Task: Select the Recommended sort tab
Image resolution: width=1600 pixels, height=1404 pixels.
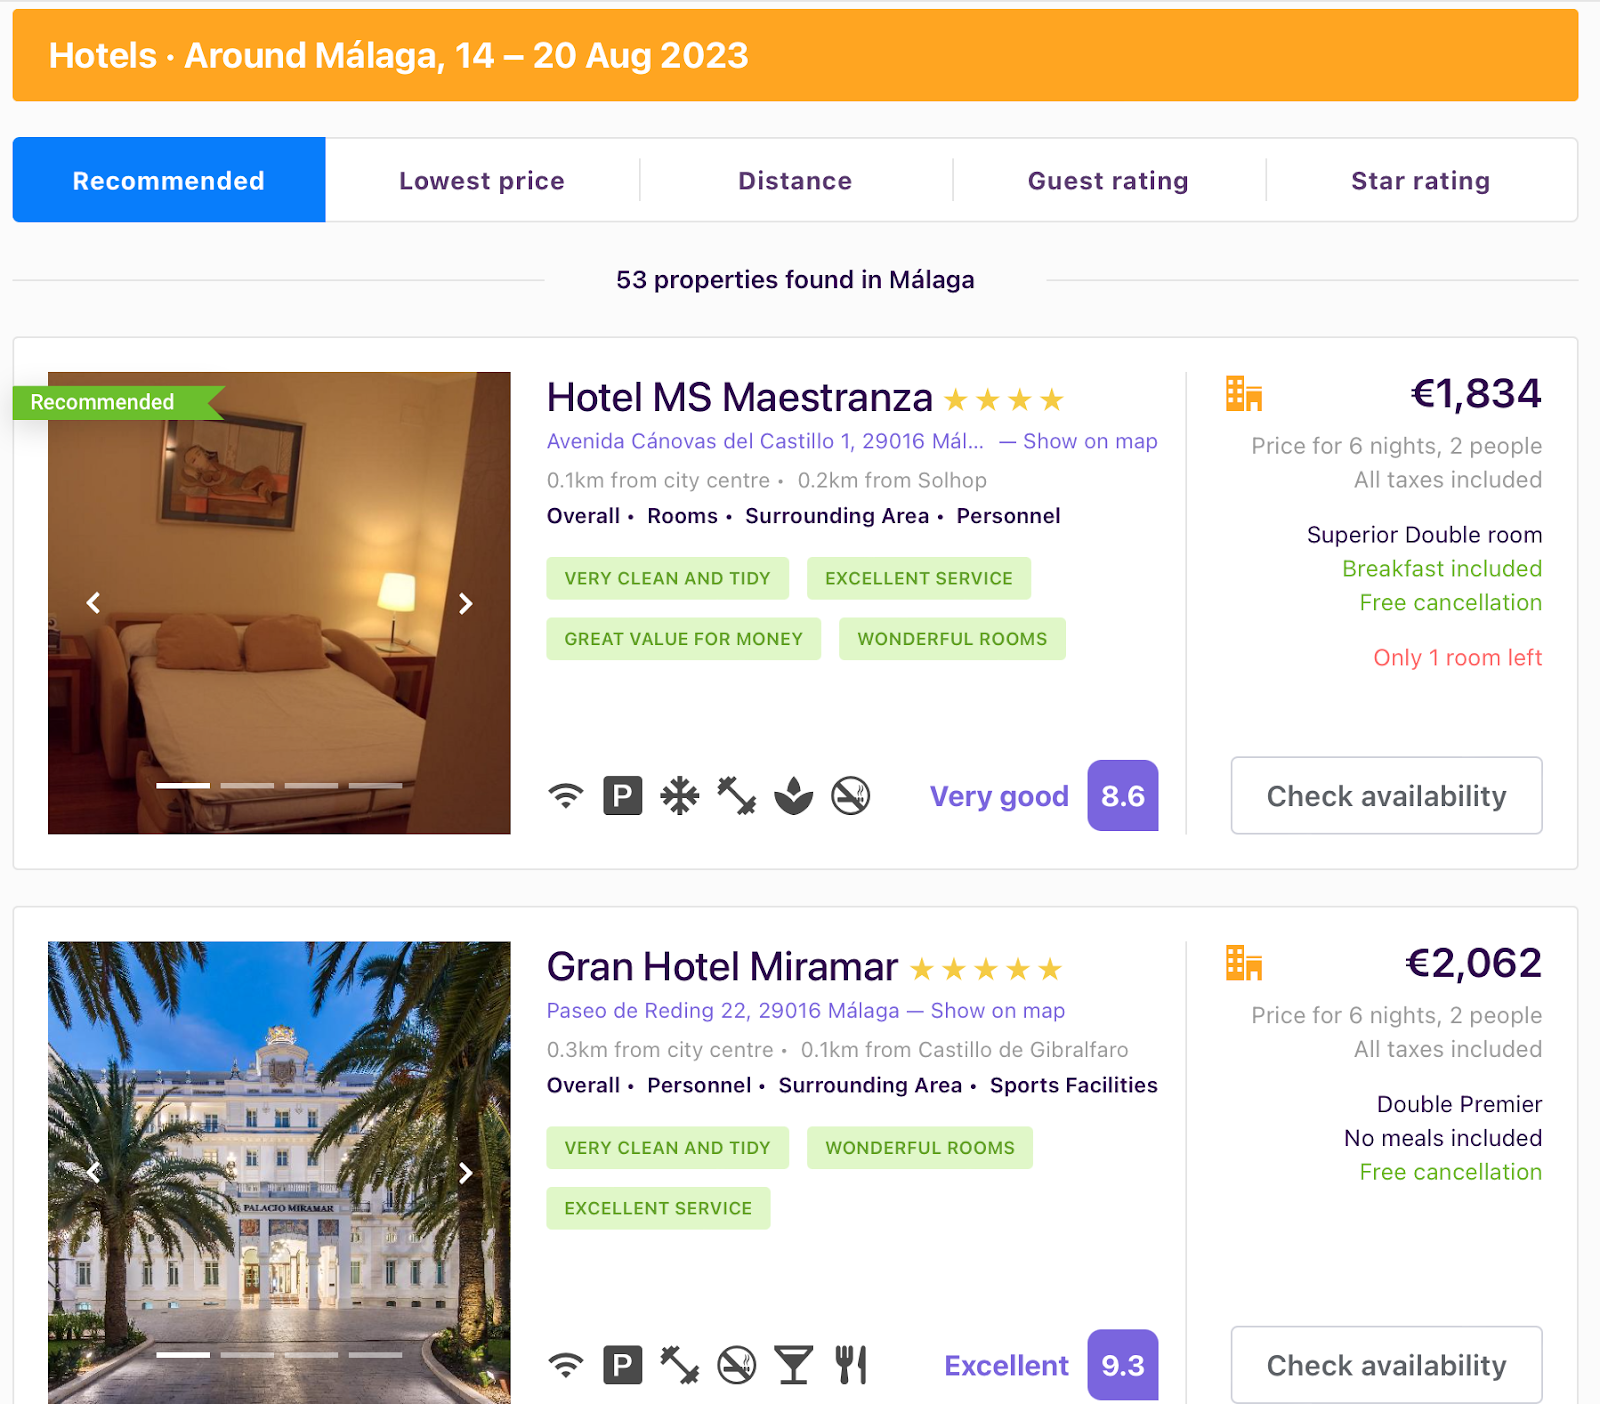Action: (169, 180)
